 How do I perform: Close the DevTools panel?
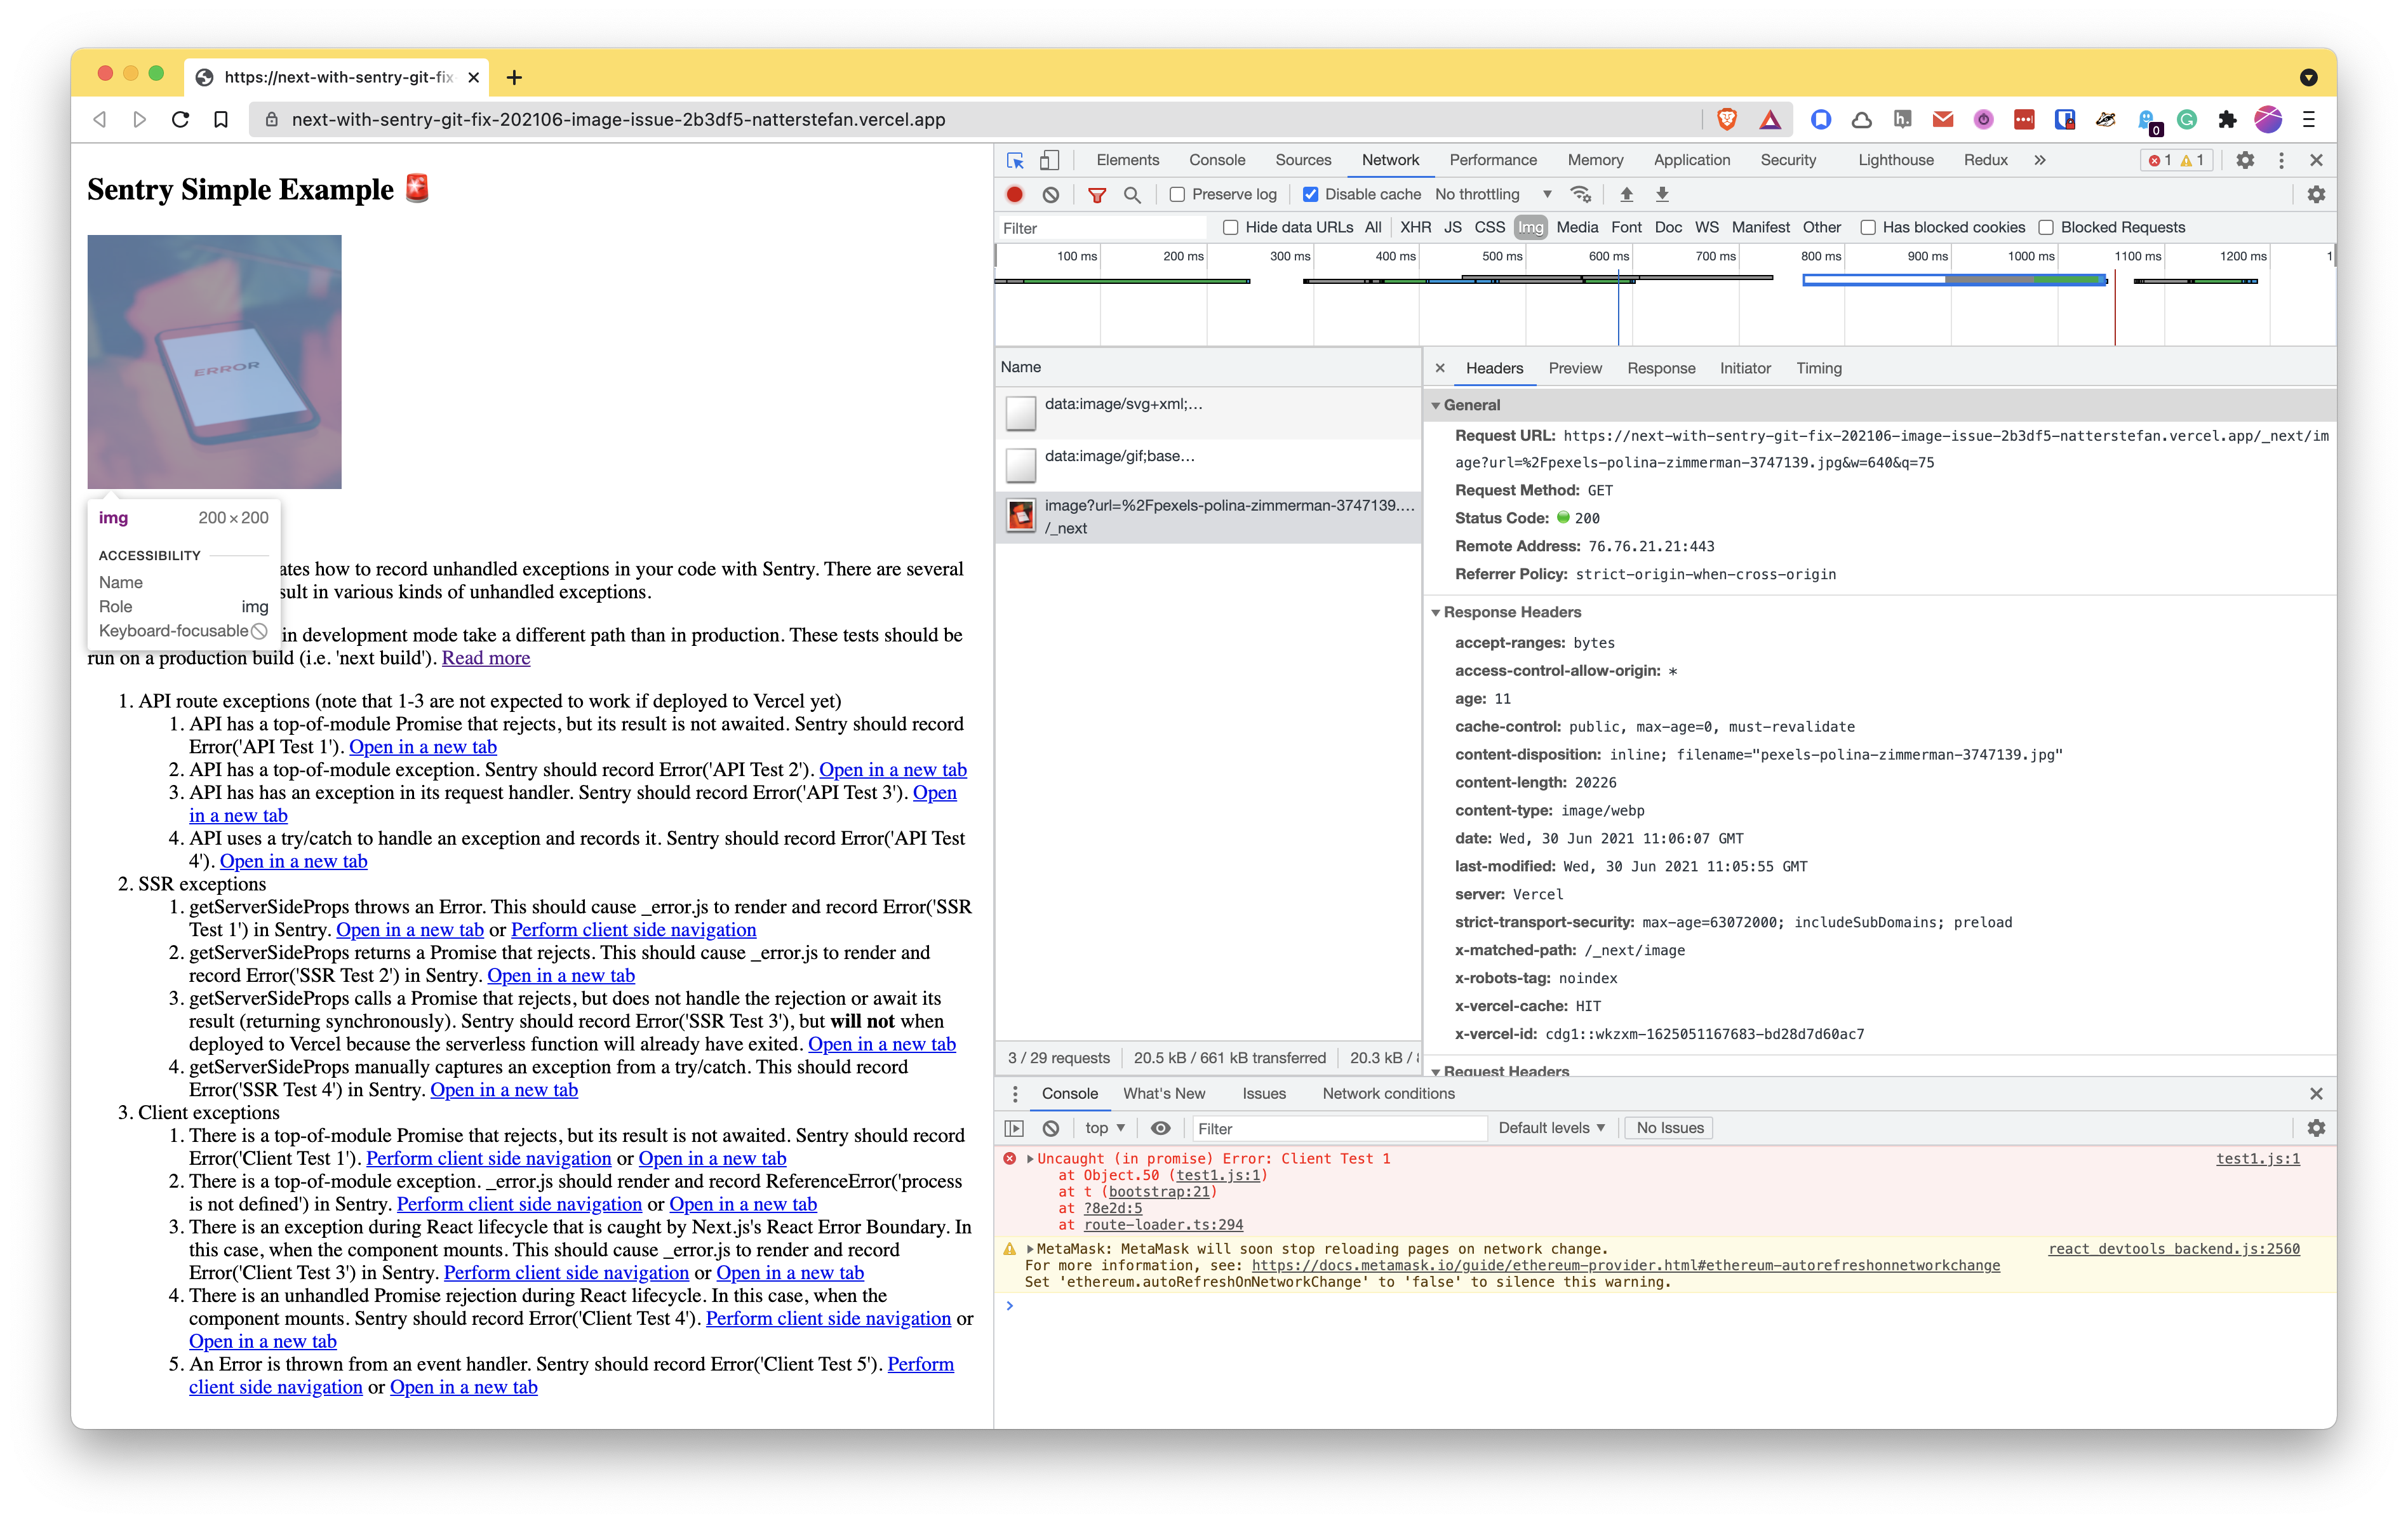[2316, 160]
